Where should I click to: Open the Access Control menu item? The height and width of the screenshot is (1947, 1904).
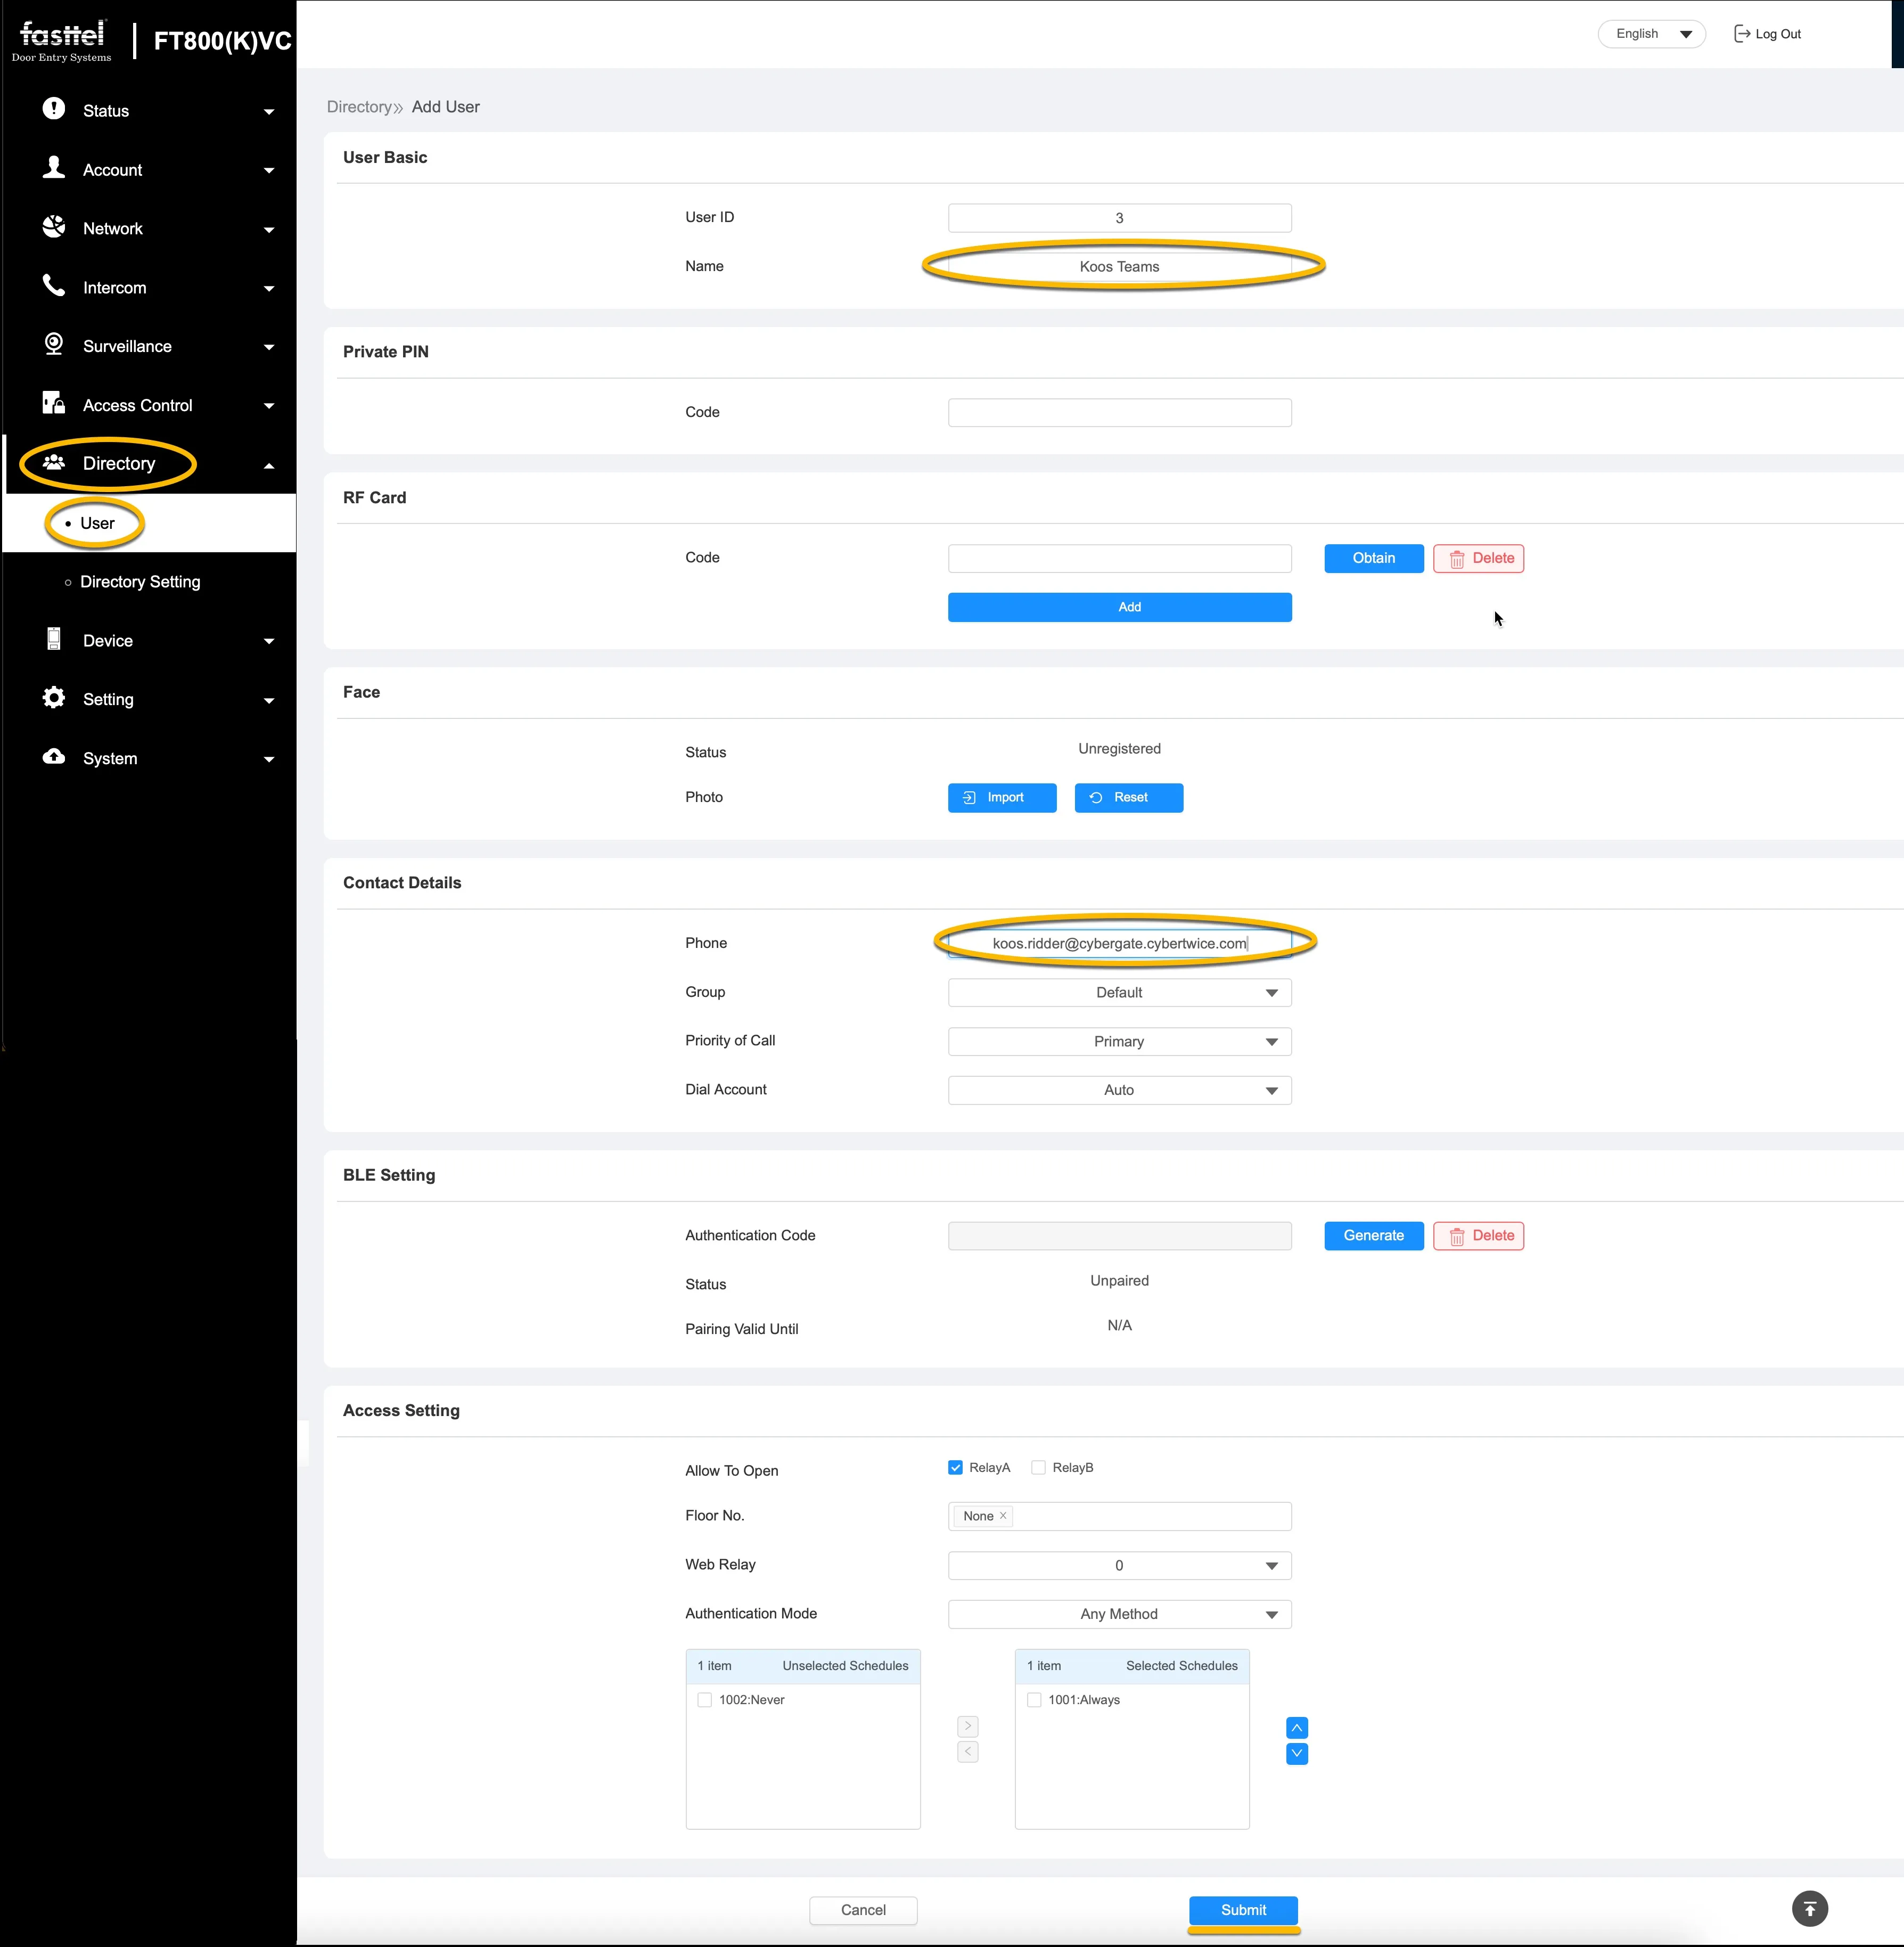point(150,405)
